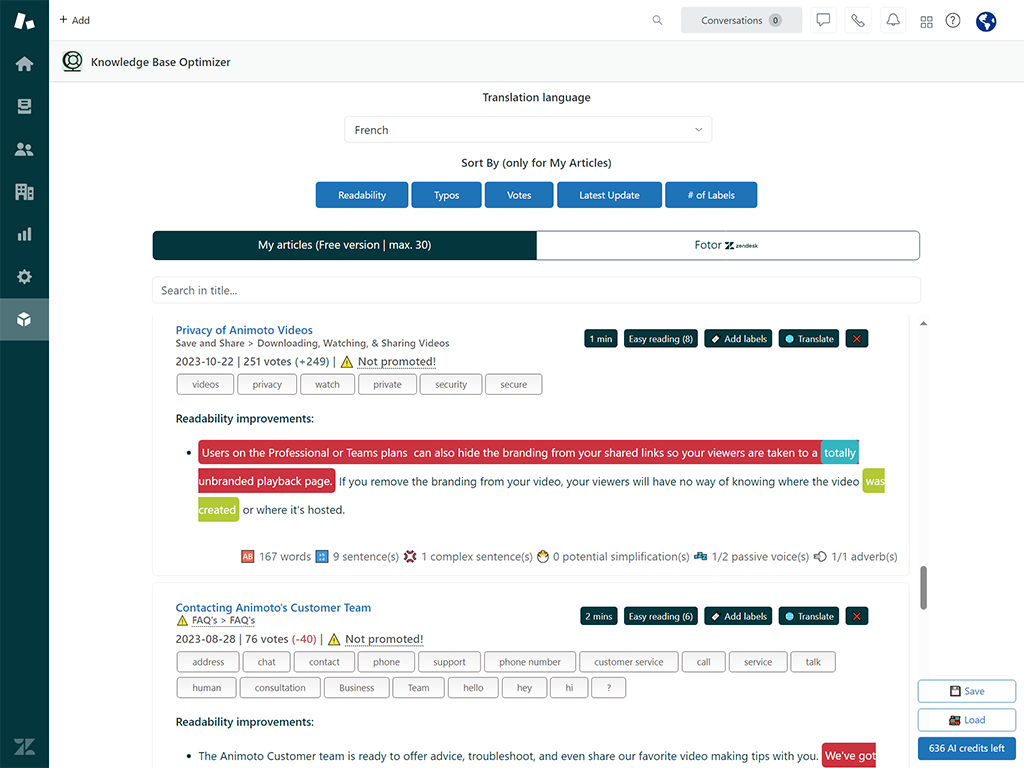The height and width of the screenshot is (768, 1024).
Task: Switch to the Fotor Zendesk tab
Action: pyautogui.click(x=727, y=245)
